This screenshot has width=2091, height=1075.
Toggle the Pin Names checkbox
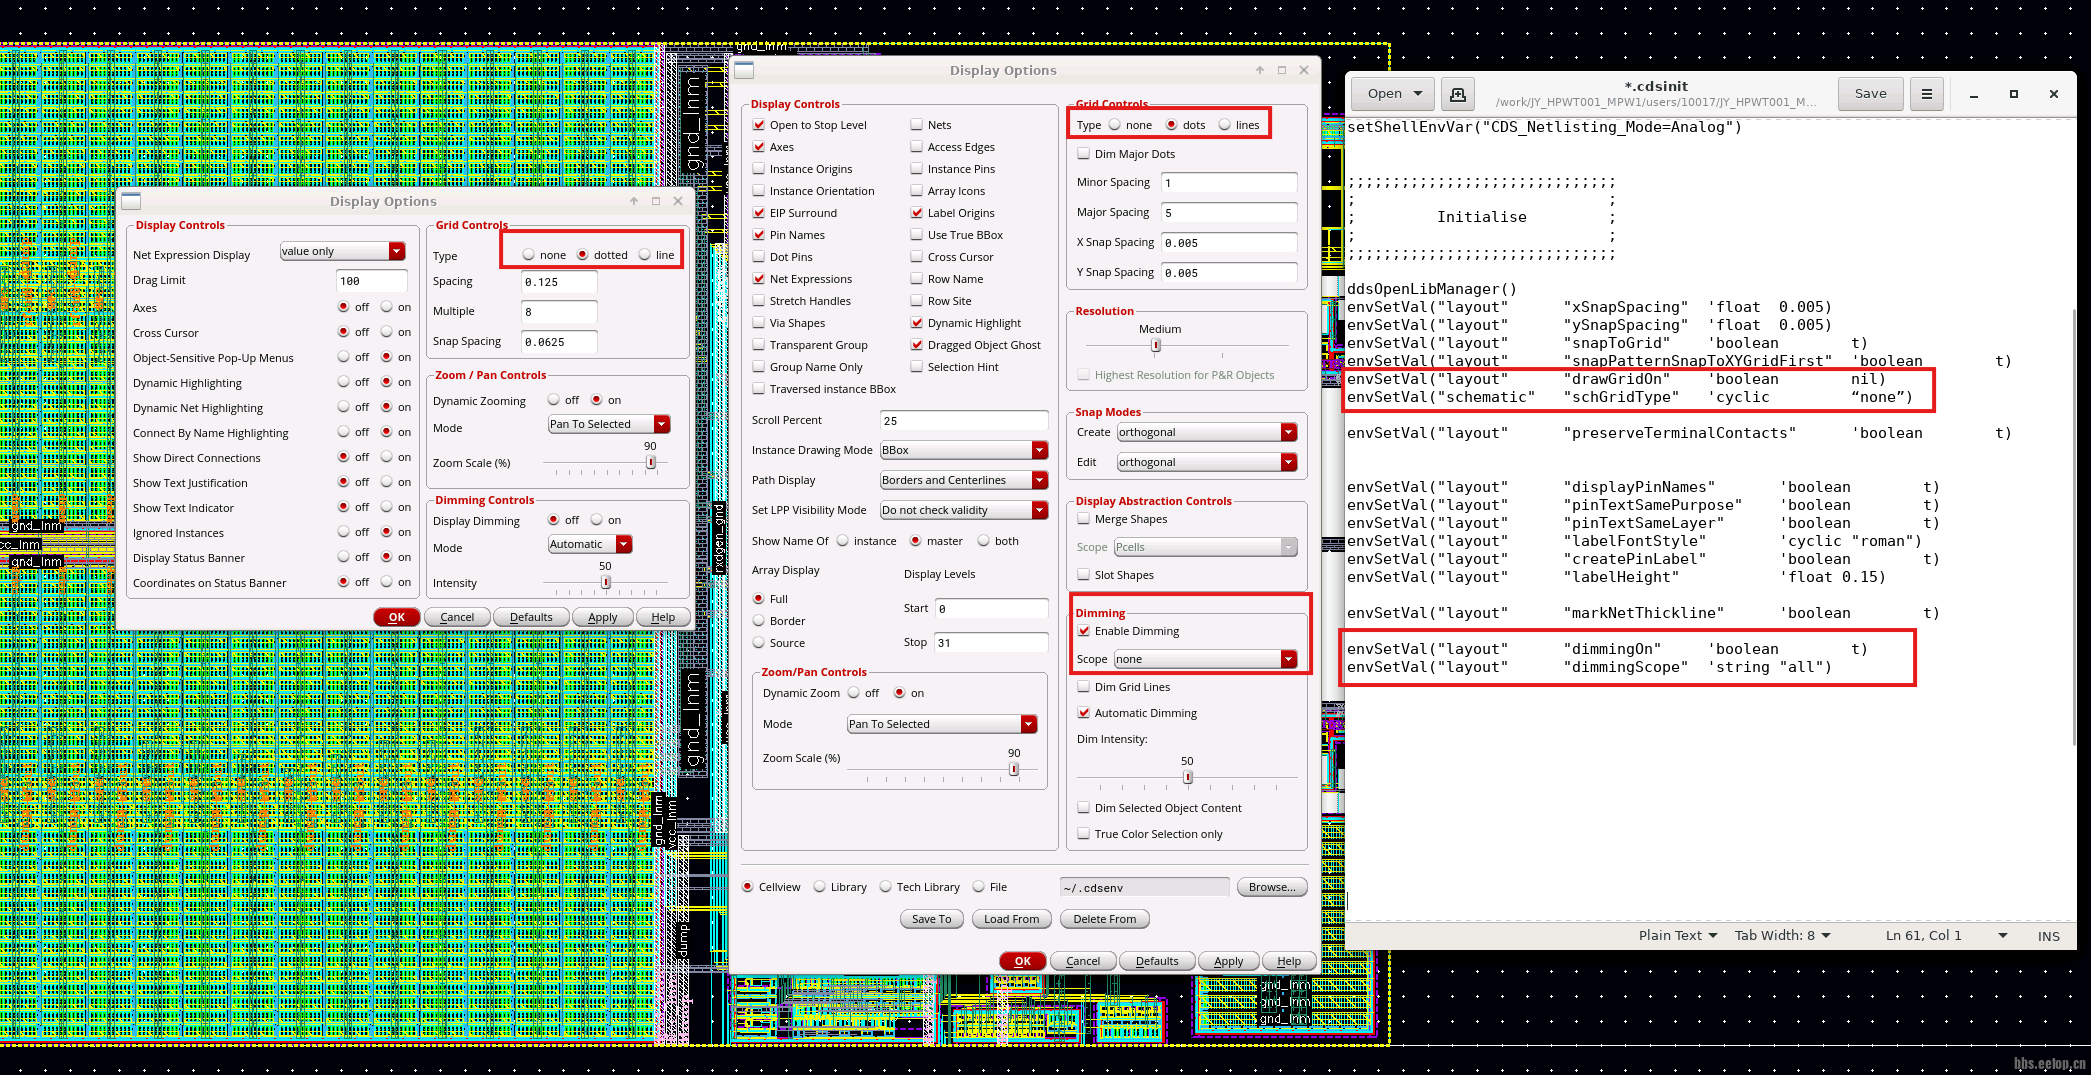[x=759, y=235]
